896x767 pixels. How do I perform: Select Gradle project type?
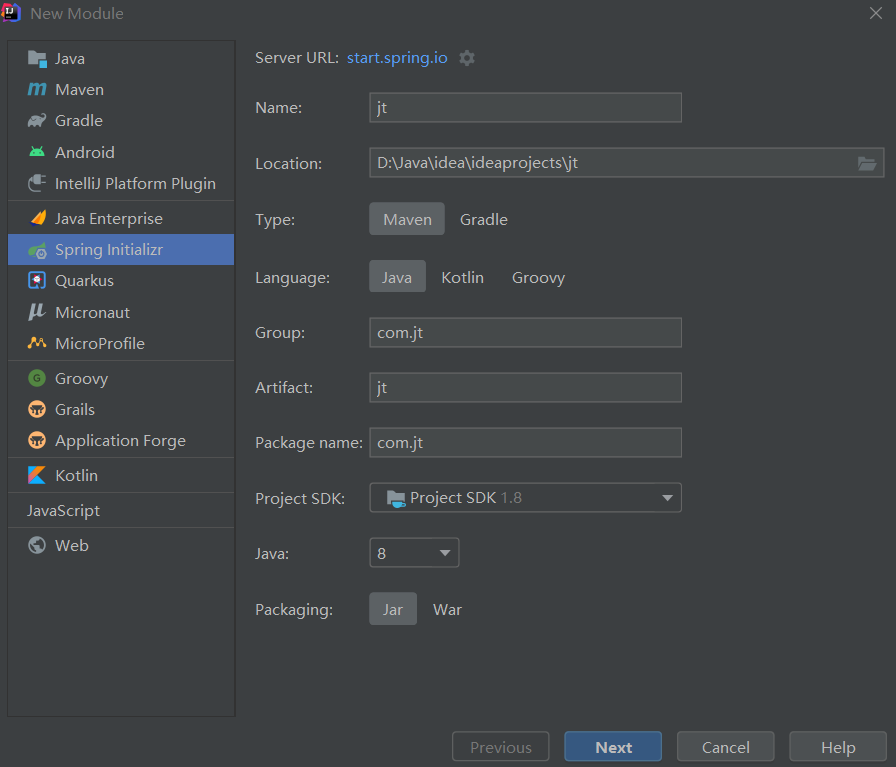(x=483, y=219)
